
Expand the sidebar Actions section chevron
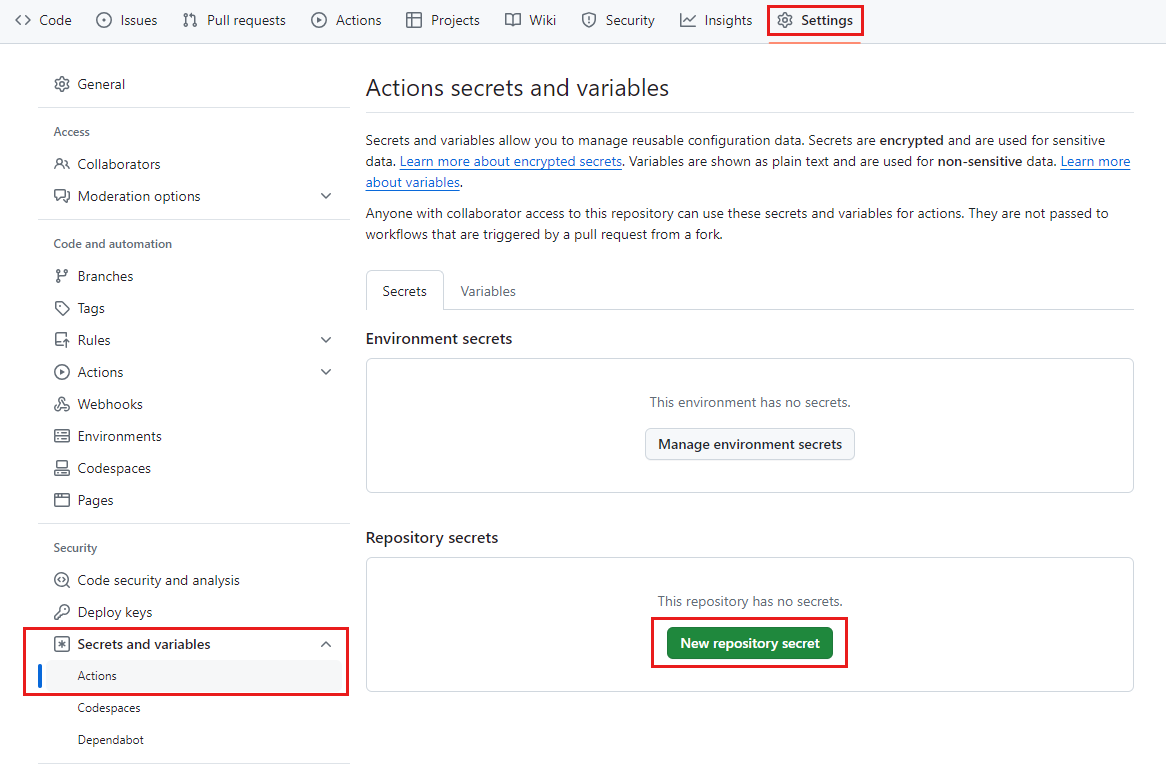(326, 372)
